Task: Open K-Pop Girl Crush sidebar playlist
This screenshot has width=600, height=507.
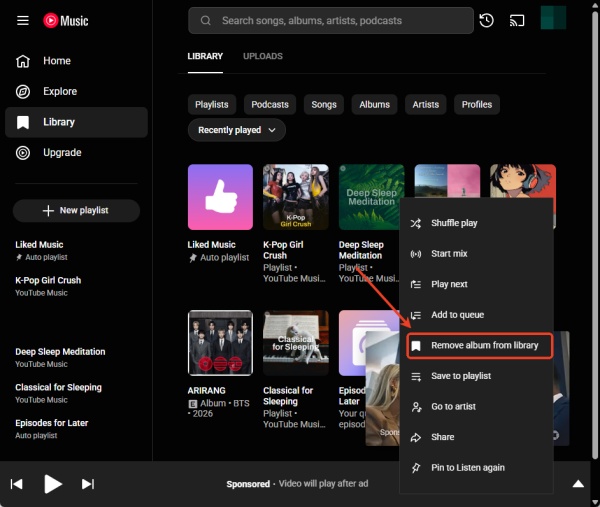Action: pos(77,286)
